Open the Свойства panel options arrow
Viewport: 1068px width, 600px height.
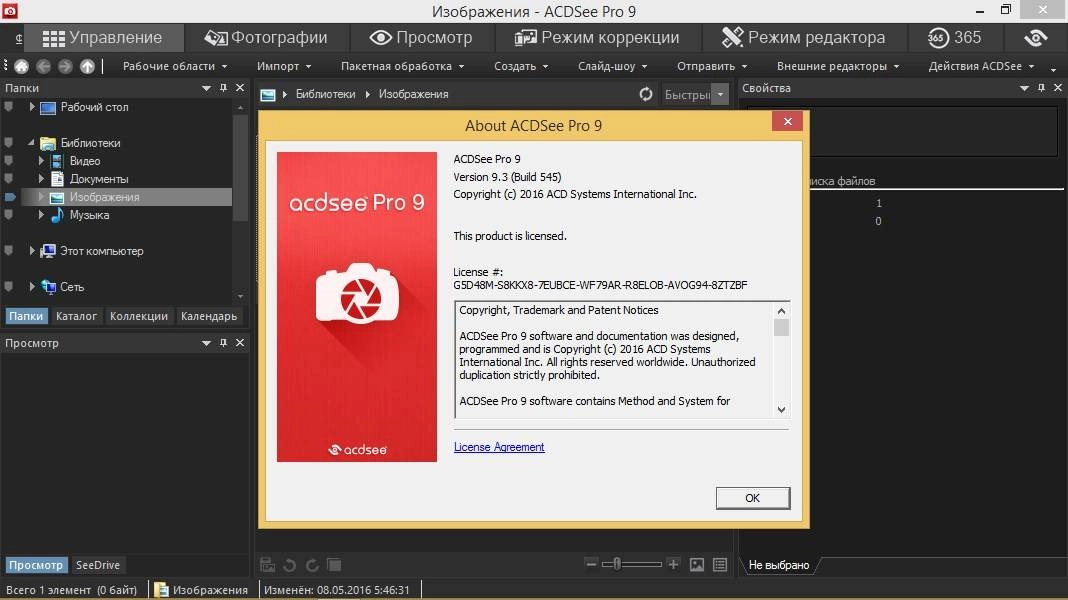(x=1024, y=88)
